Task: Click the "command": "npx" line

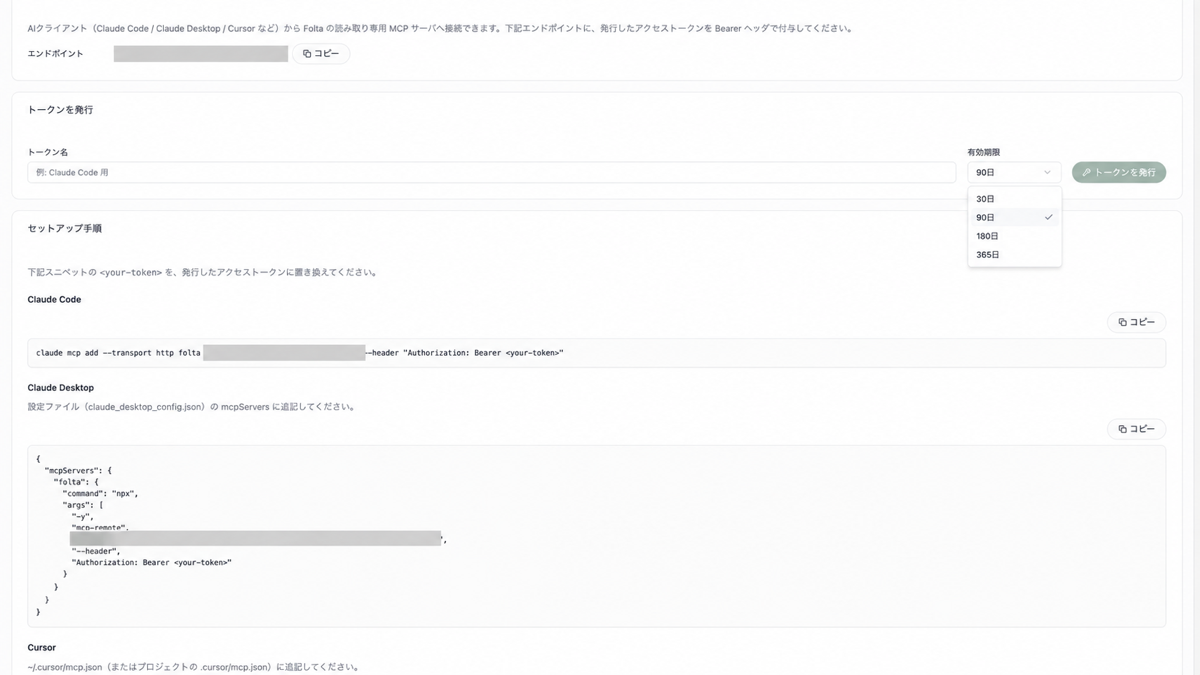Action: (x=100, y=493)
